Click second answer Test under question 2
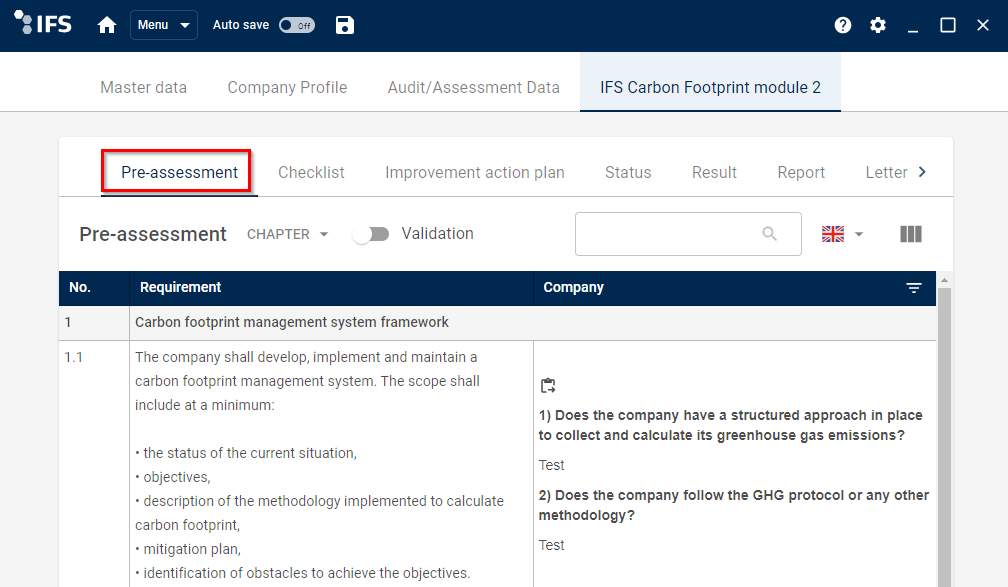Screen dimensions: 1008x587 [x=552, y=545]
